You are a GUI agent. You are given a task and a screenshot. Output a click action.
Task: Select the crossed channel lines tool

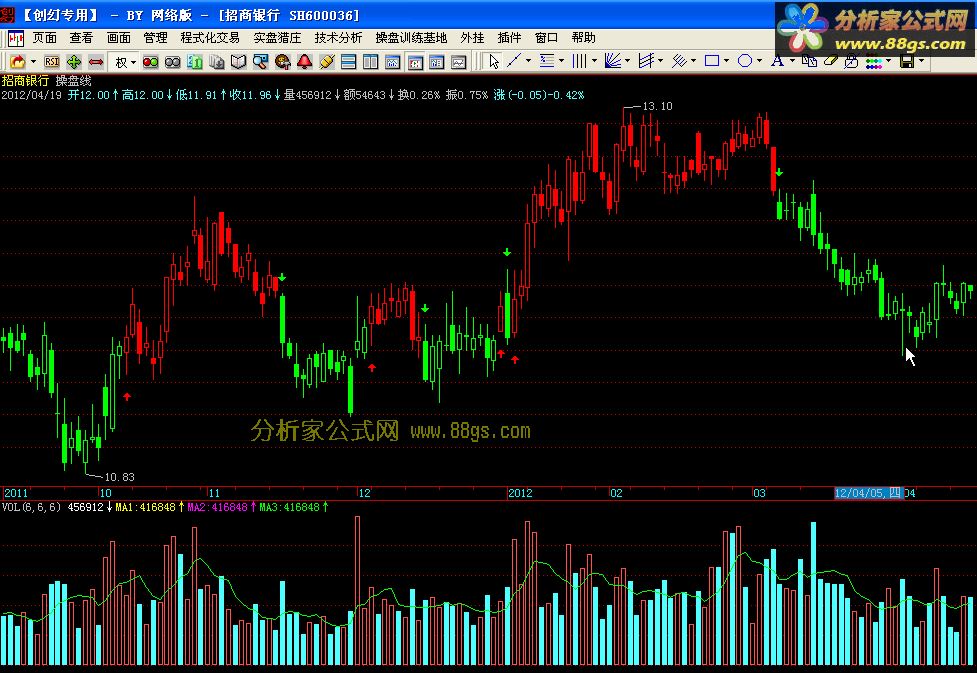coord(646,60)
